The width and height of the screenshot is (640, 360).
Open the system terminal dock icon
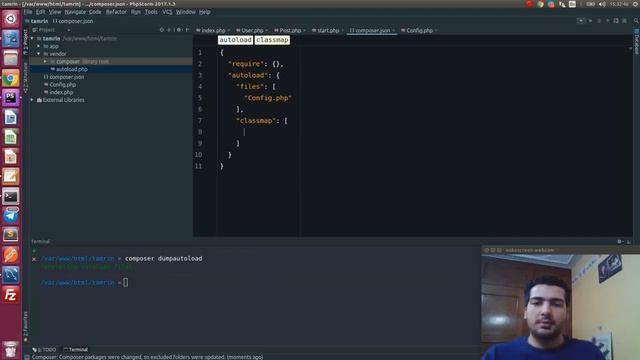pos(11,196)
